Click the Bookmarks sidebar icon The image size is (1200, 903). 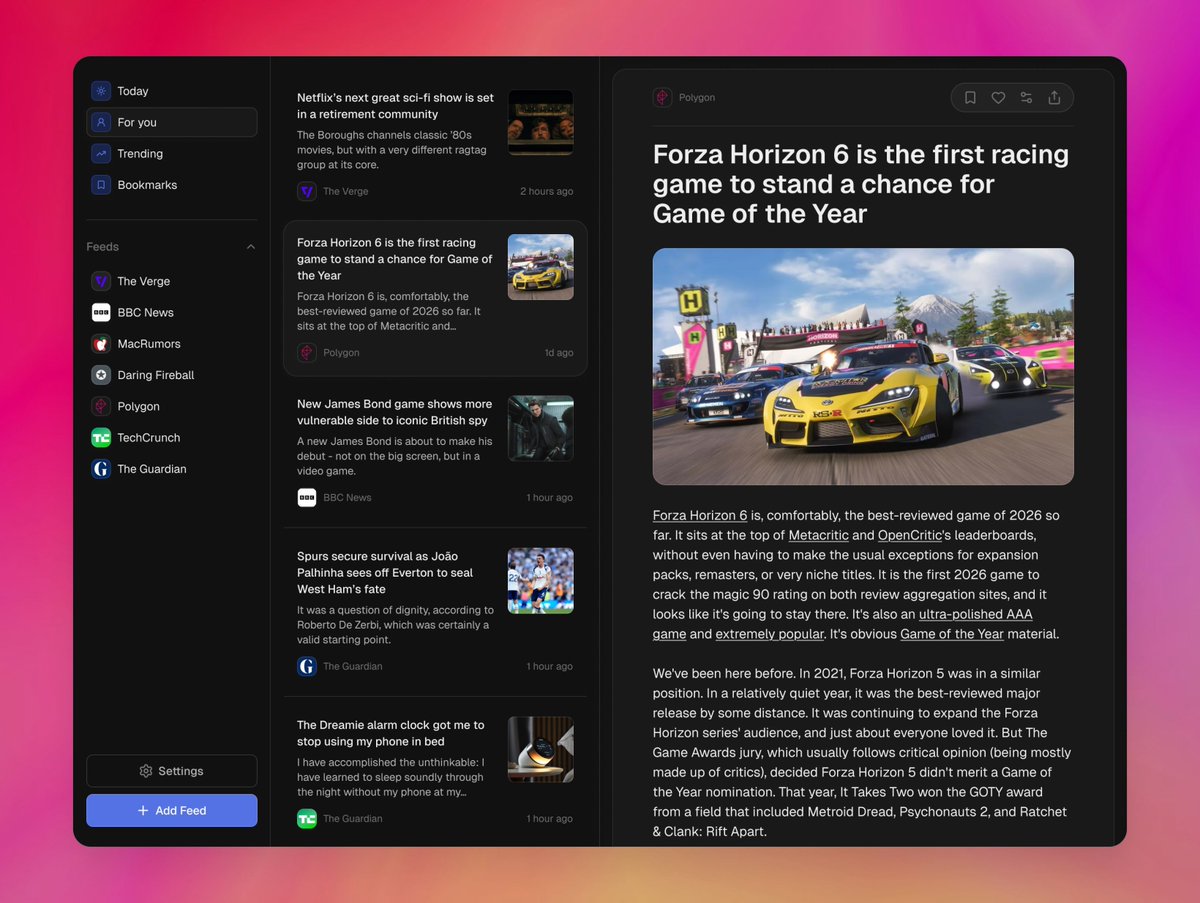click(x=101, y=185)
